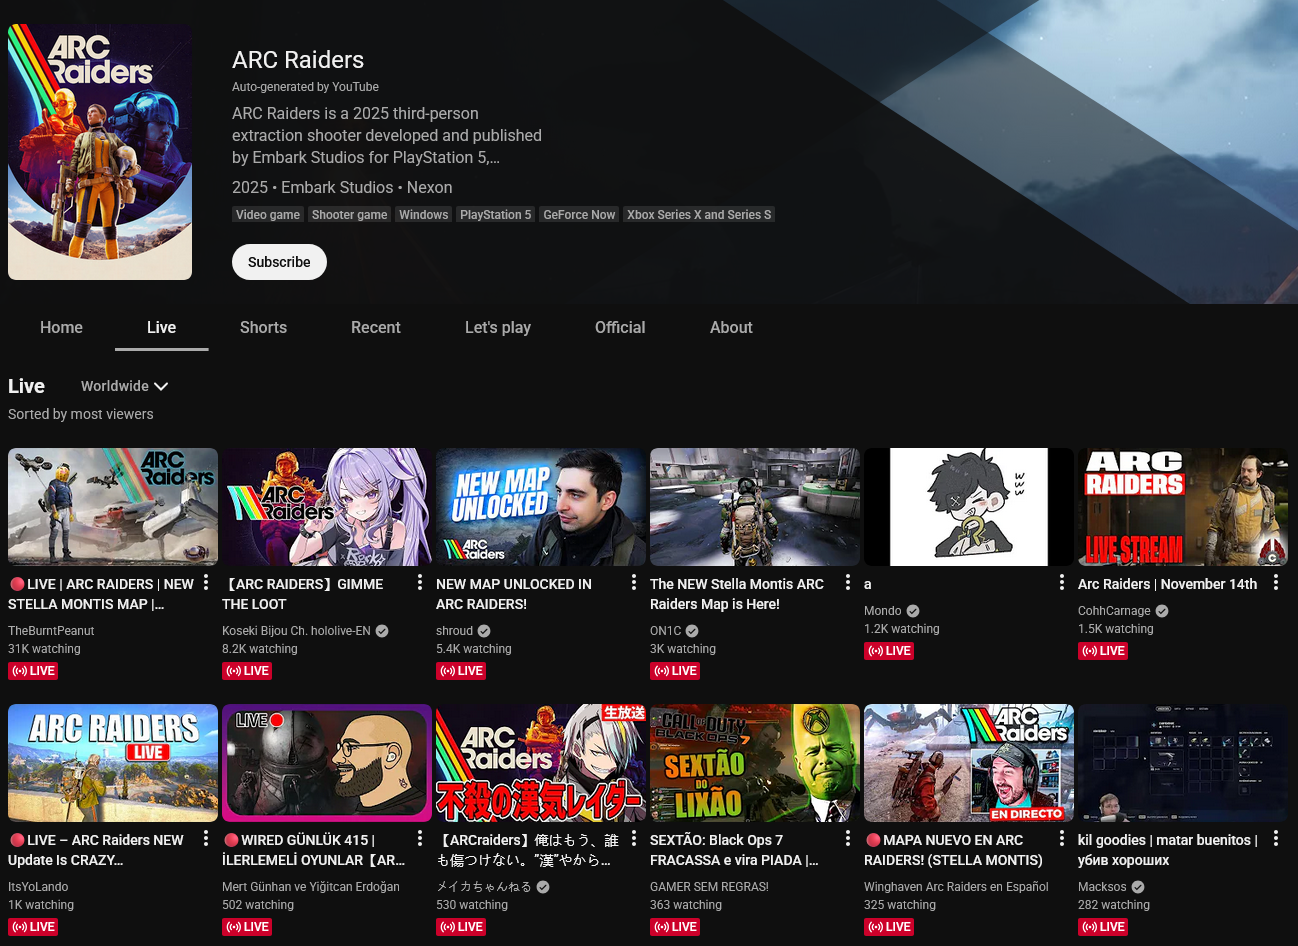Image resolution: width=1298 pixels, height=946 pixels.
Task: Open the Shorts tab
Action: tap(263, 327)
